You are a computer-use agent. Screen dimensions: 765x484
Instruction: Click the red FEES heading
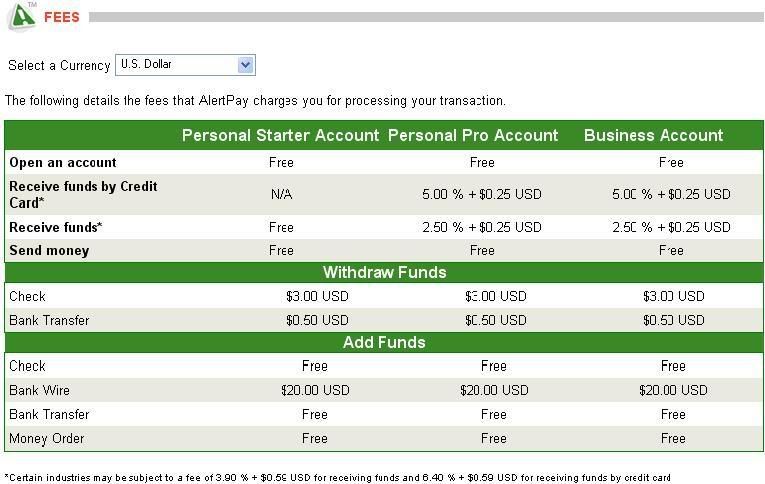click(x=61, y=17)
